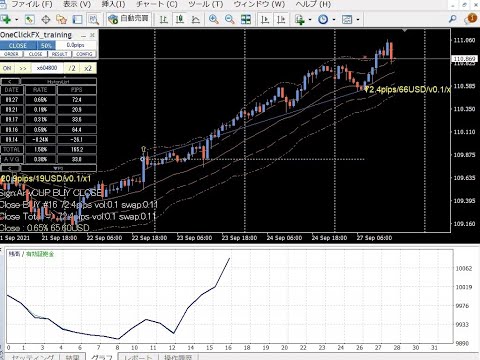This screenshot has width=480, height=360.
Task: Switch to the 操作履歴 tab
Action: (178, 357)
